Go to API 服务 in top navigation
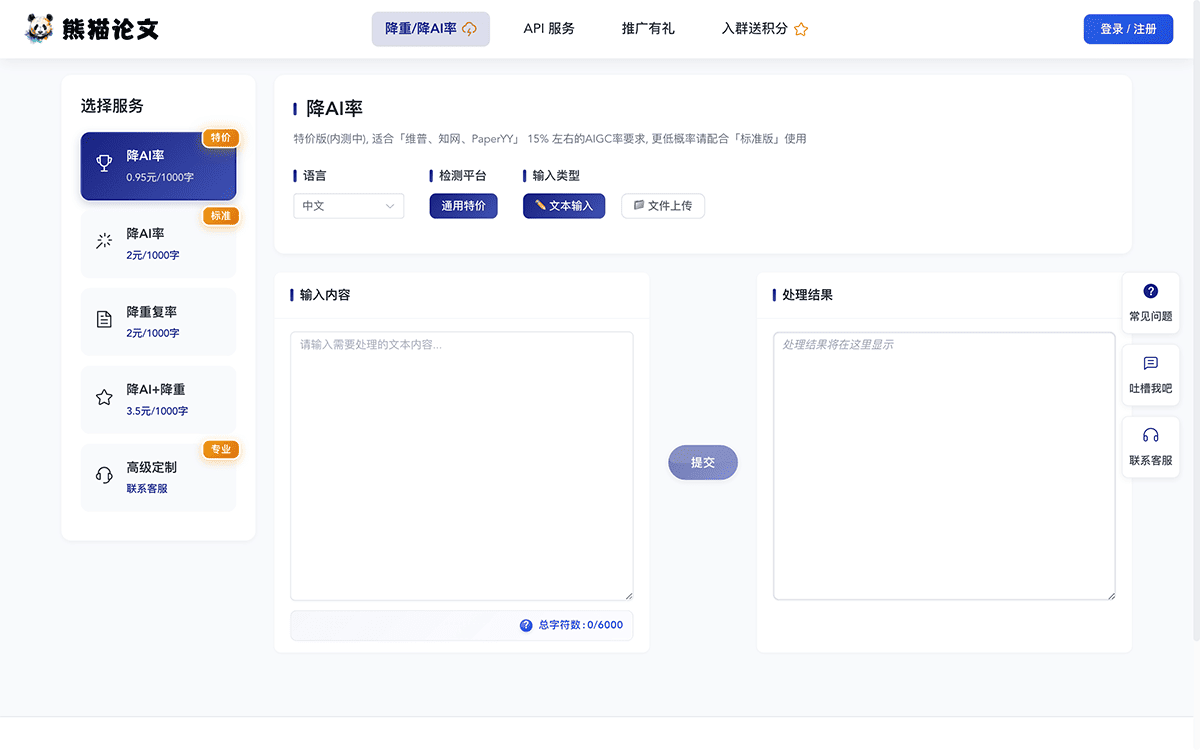This screenshot has width=1200, height=750. [x=549, y=29]
